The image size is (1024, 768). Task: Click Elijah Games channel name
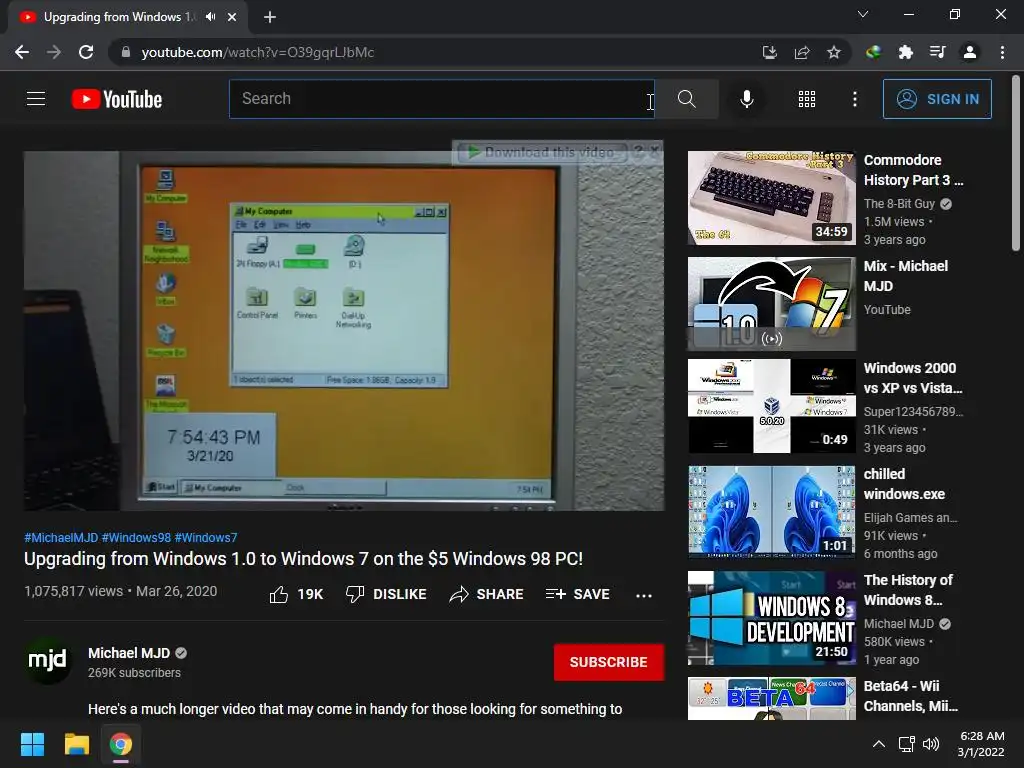tap(910, 518)
